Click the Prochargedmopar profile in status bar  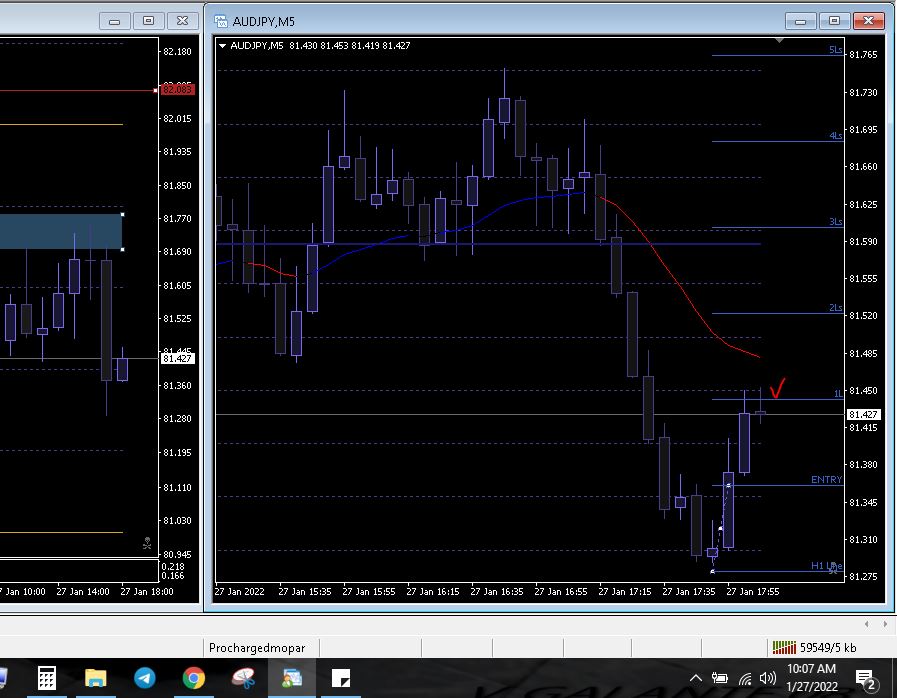point(257,647)
